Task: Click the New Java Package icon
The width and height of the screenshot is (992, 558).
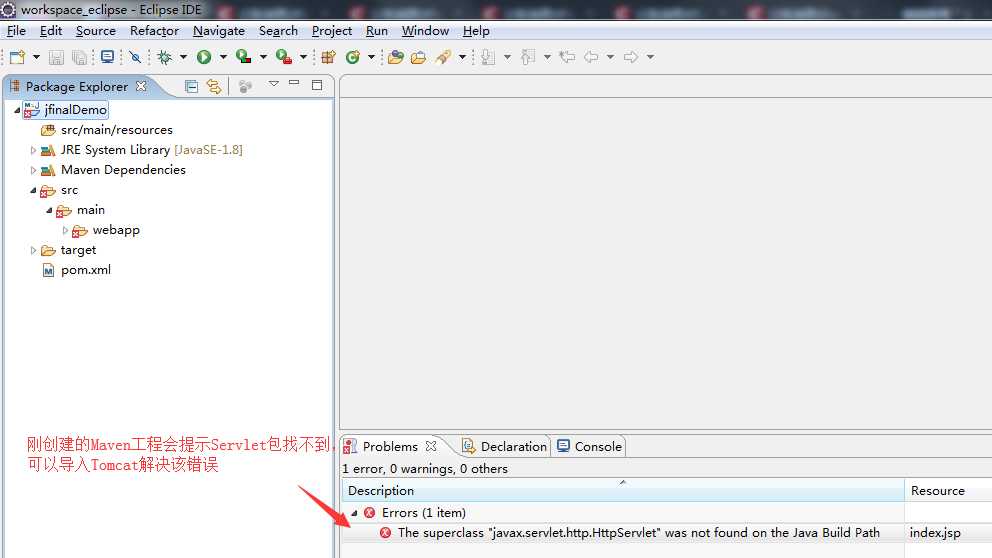Action: pos(328,57)
